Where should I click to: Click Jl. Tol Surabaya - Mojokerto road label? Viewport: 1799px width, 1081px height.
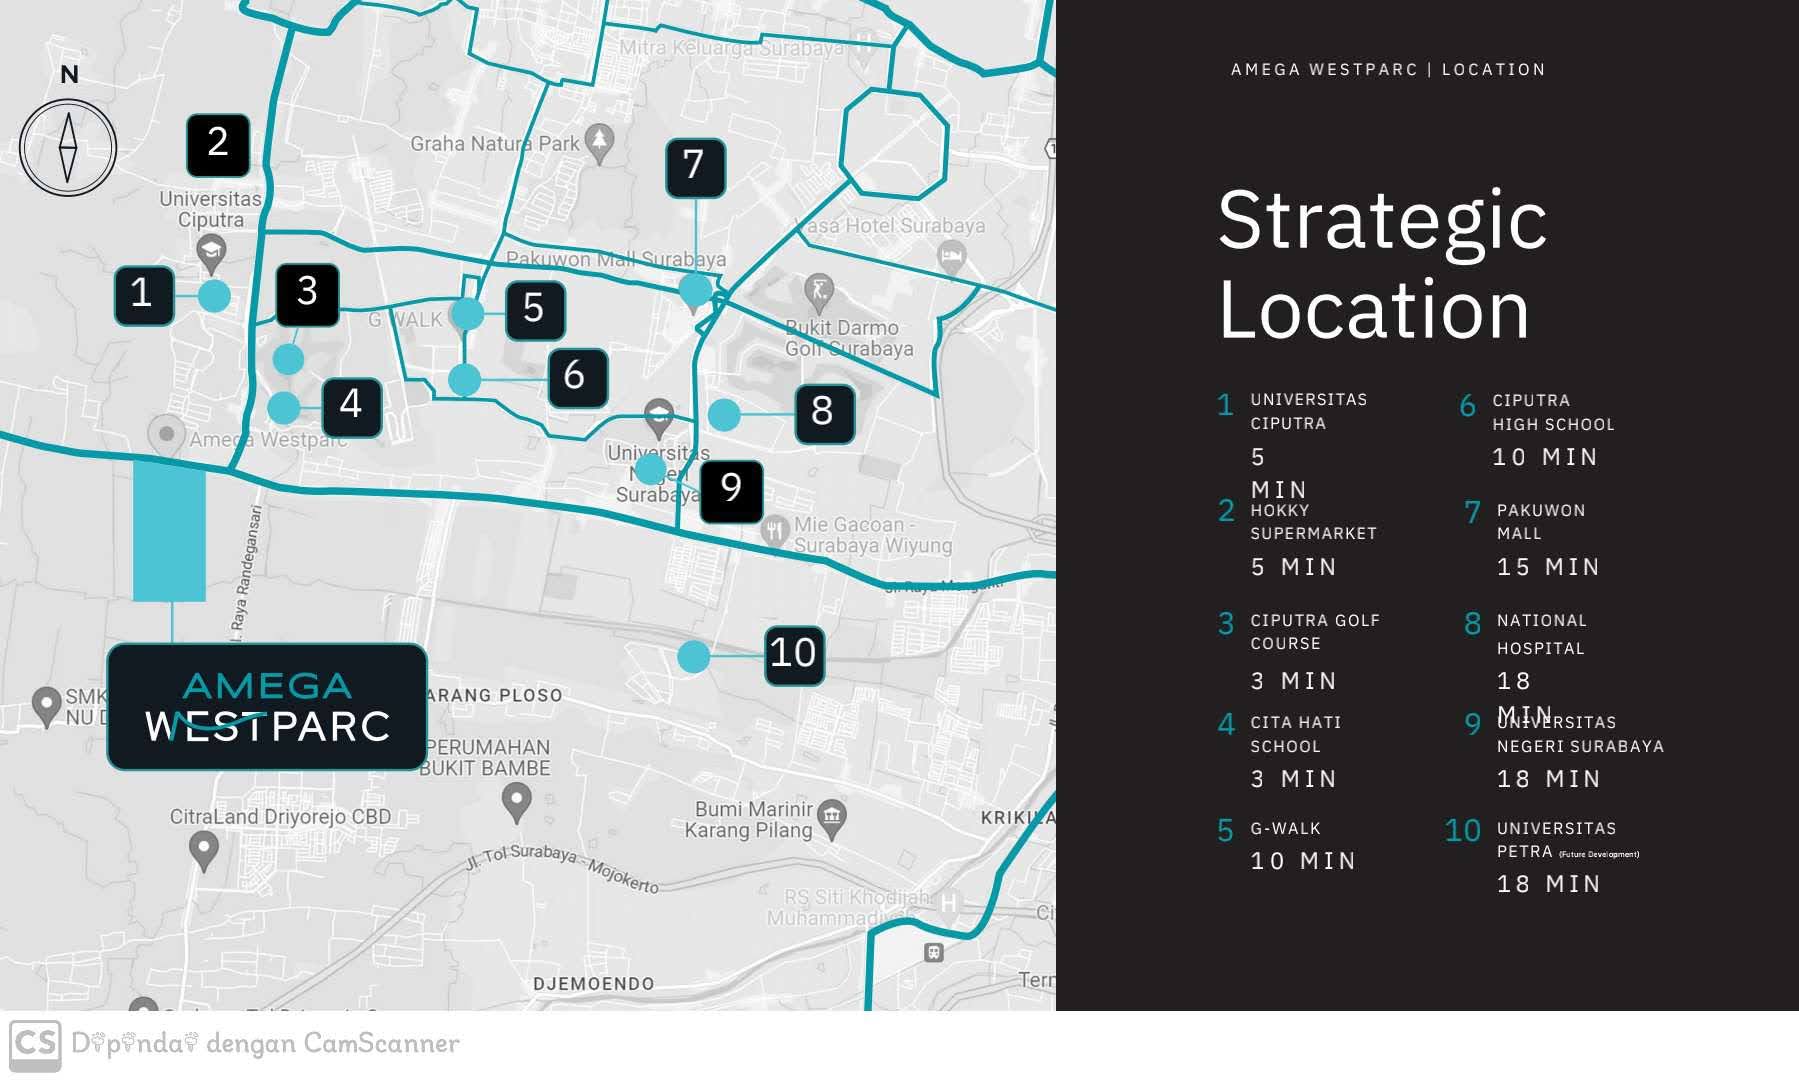pos(562,871)
